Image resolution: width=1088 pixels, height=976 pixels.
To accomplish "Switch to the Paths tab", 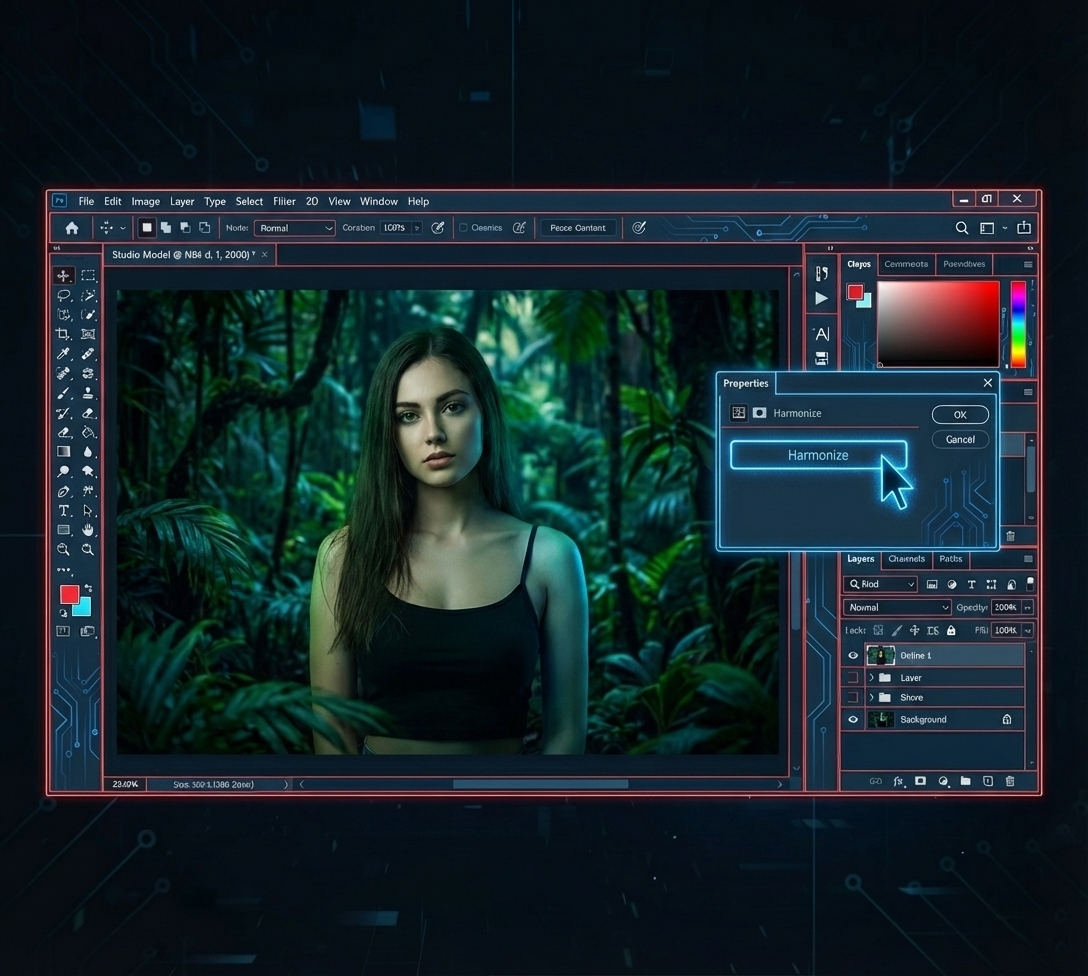I will 951,559.
